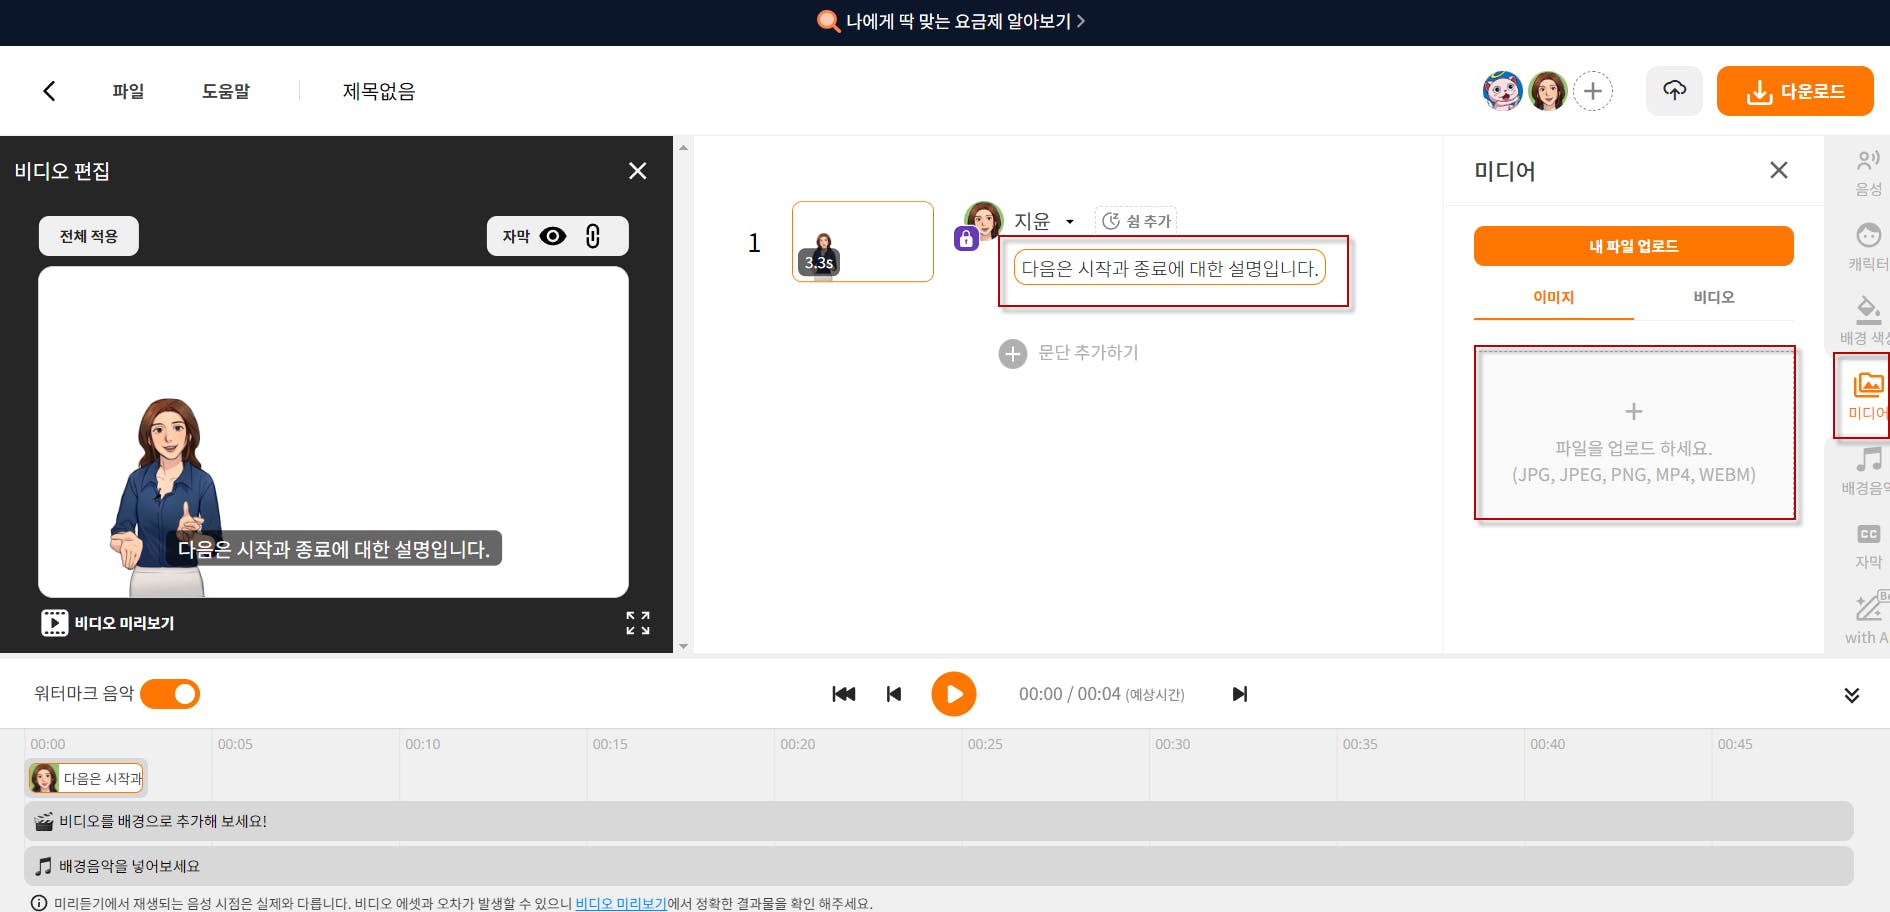
Task: Click the 쉼 추가 pause button
Action: [1136, 221]
